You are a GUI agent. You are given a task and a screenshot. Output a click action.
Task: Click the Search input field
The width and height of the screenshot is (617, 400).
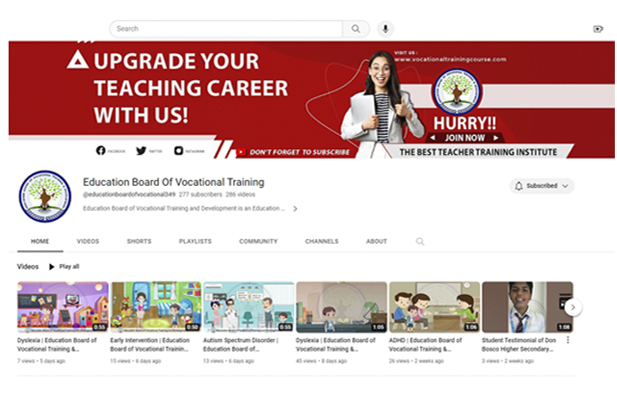click(226, 29)
